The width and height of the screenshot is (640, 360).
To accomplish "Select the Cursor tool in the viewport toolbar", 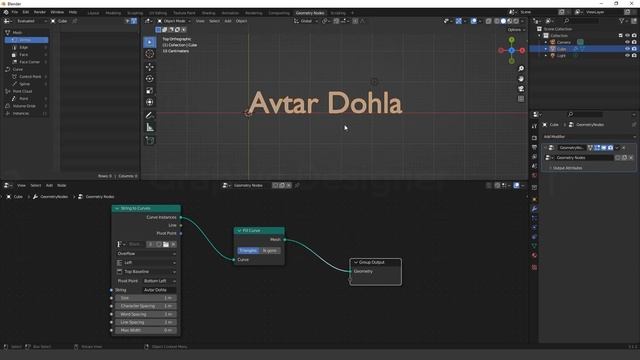I will click(x=150, y=54).
